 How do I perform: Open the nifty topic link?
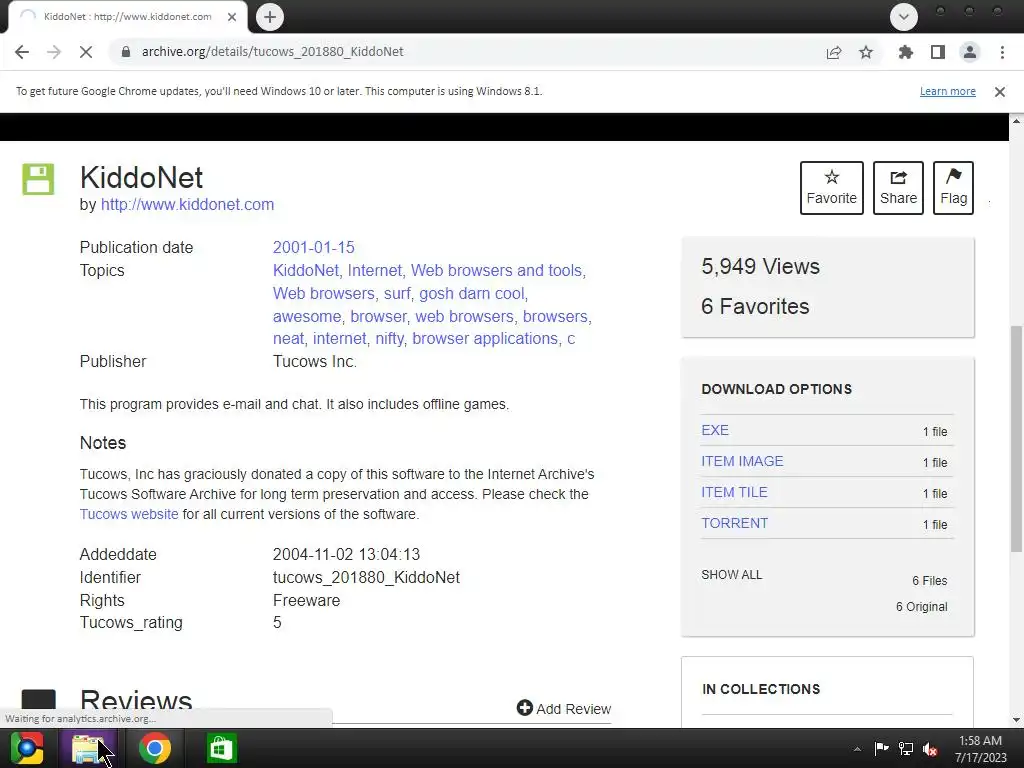390,338
